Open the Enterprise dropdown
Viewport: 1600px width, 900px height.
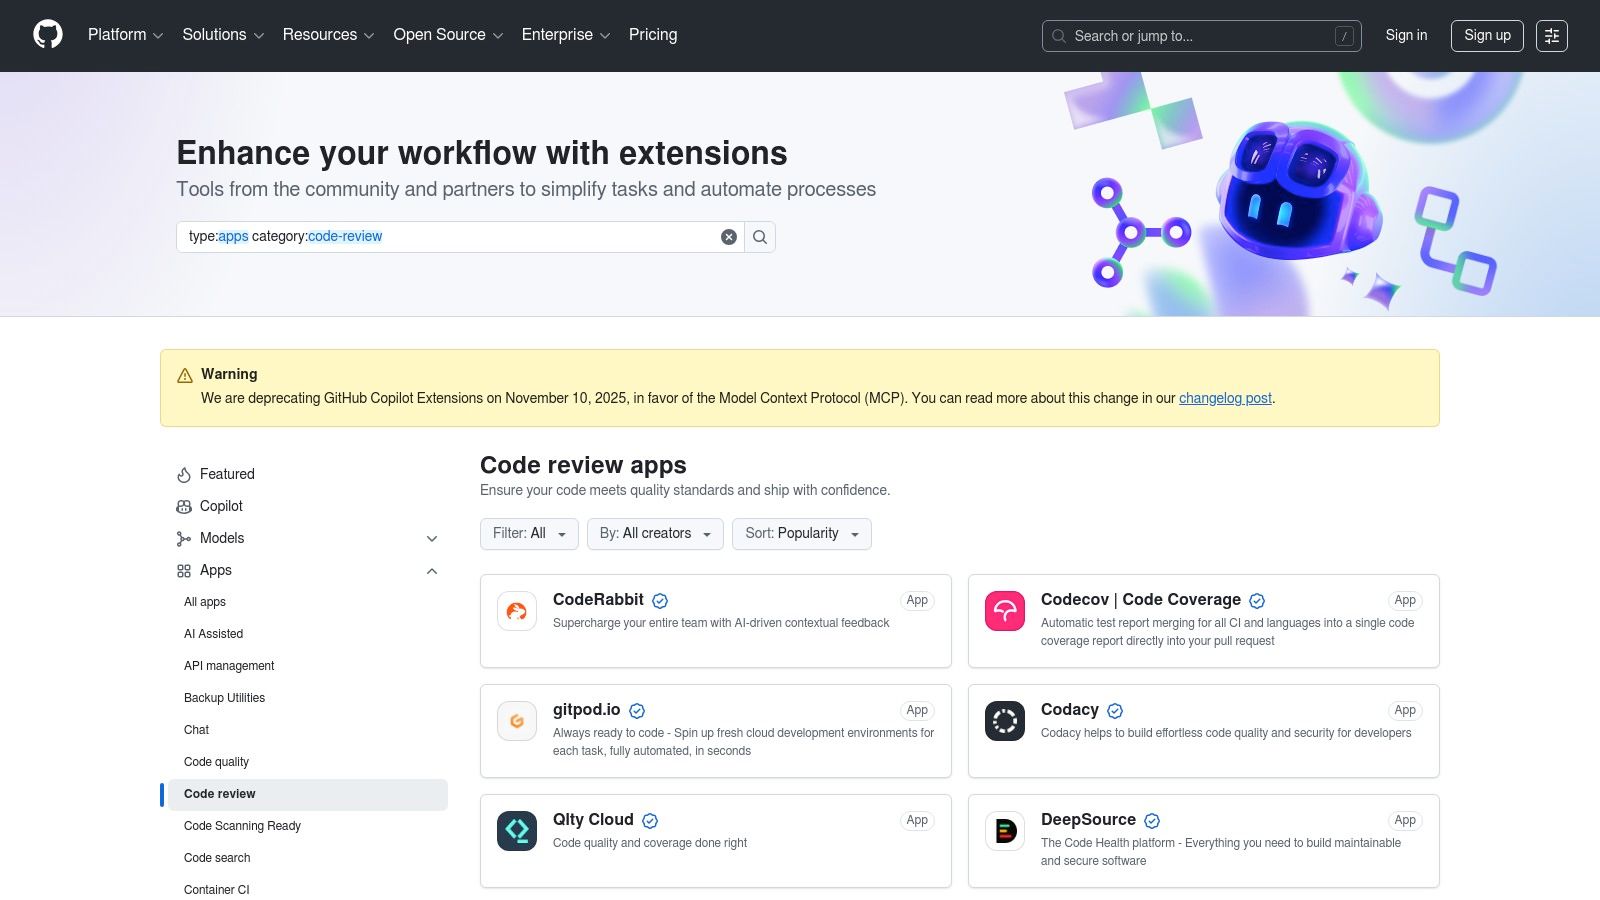pyautogui.click(x=566, y=35)
